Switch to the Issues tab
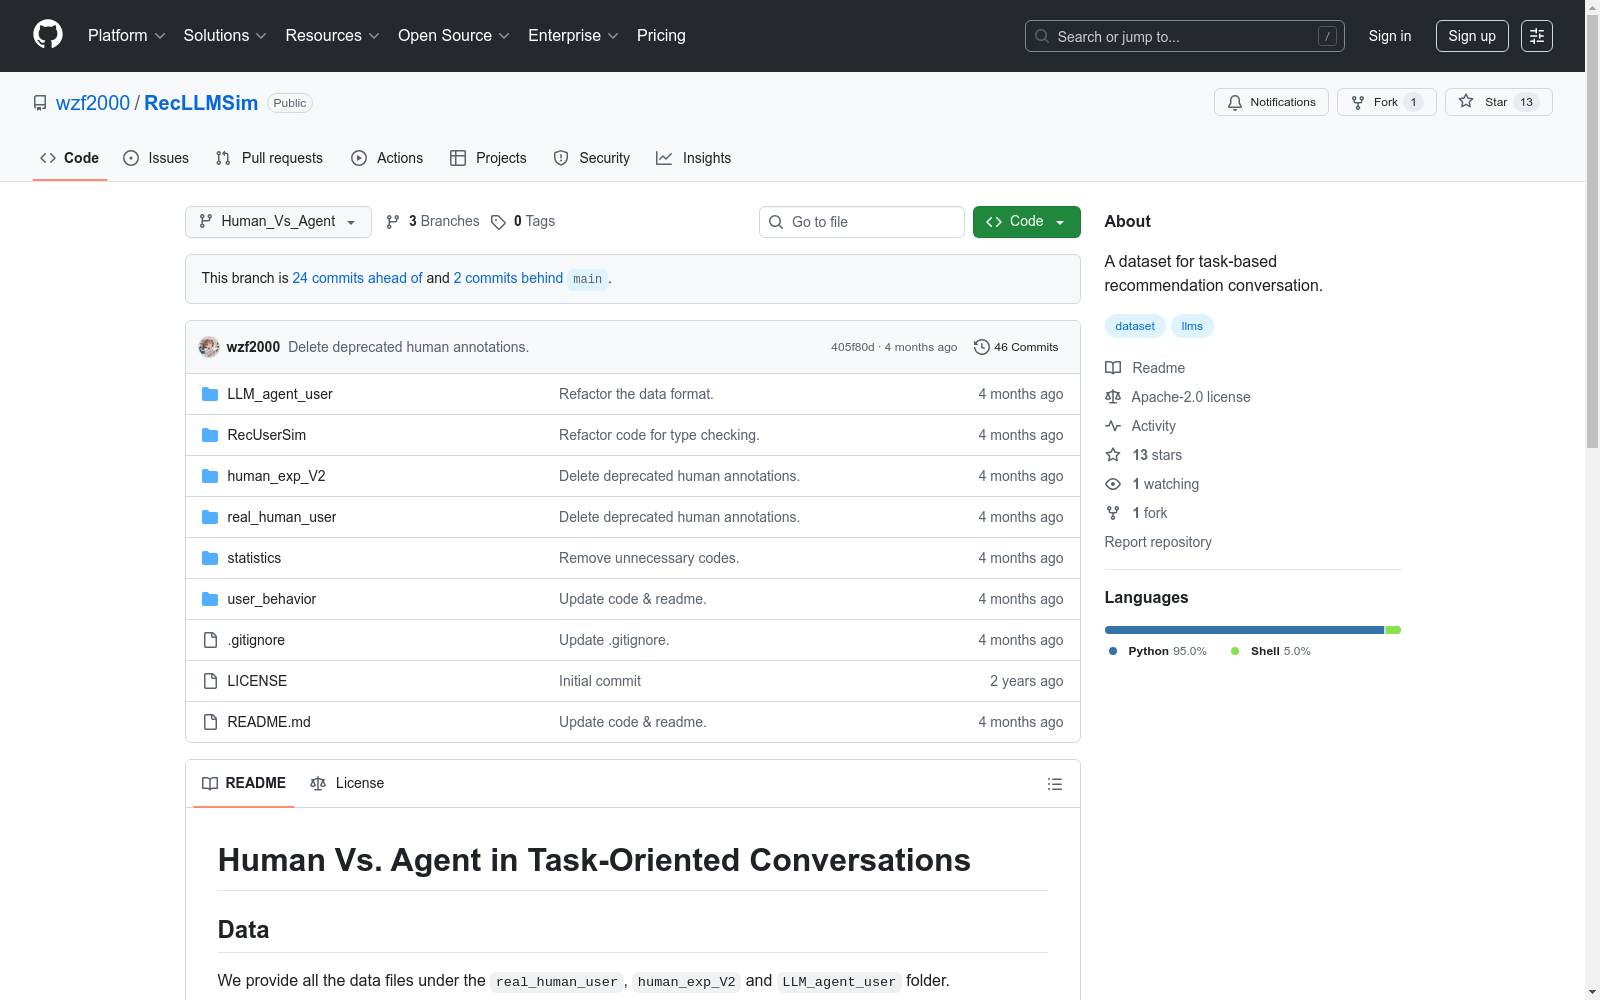 pos(156,158)
